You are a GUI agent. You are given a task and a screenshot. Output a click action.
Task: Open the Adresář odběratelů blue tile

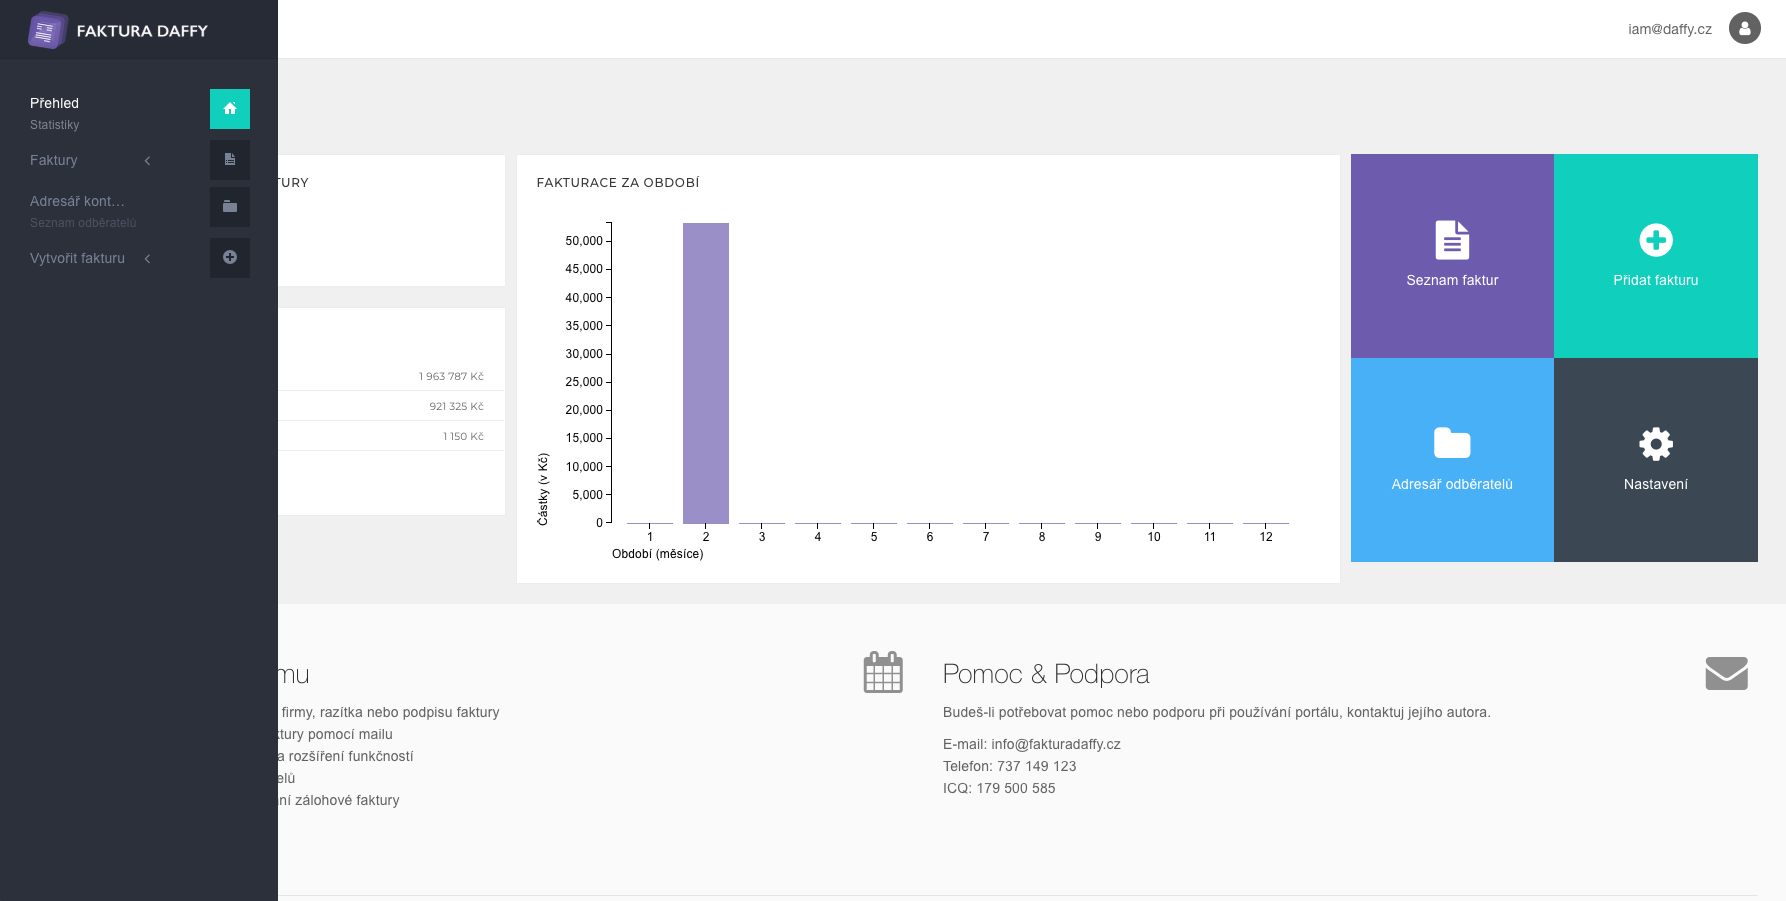[1452, 460]
